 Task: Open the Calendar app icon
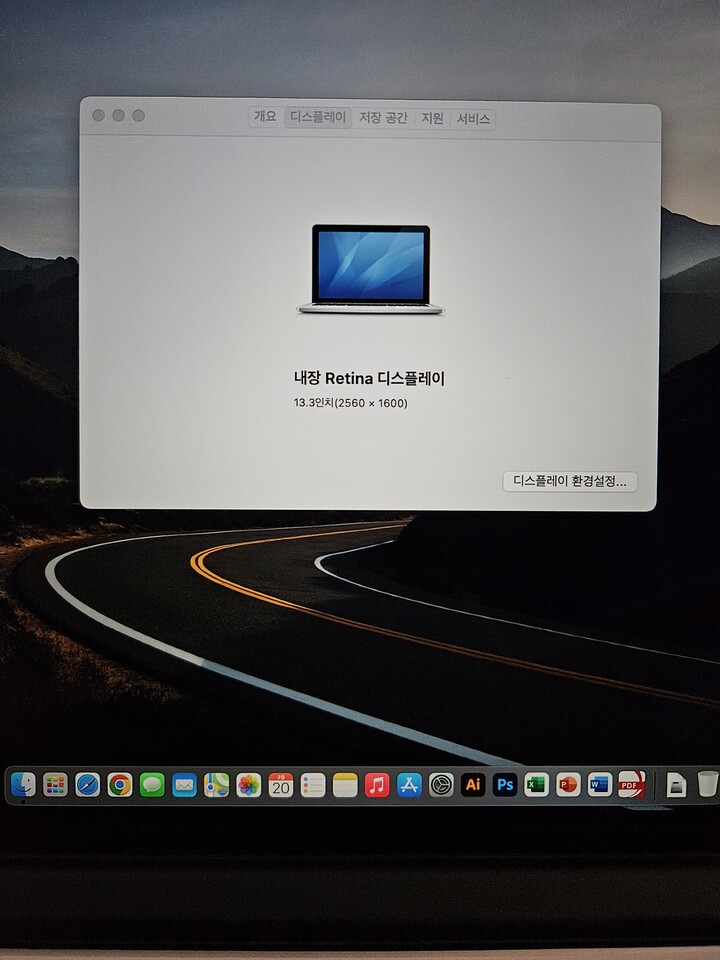(281, 785)
